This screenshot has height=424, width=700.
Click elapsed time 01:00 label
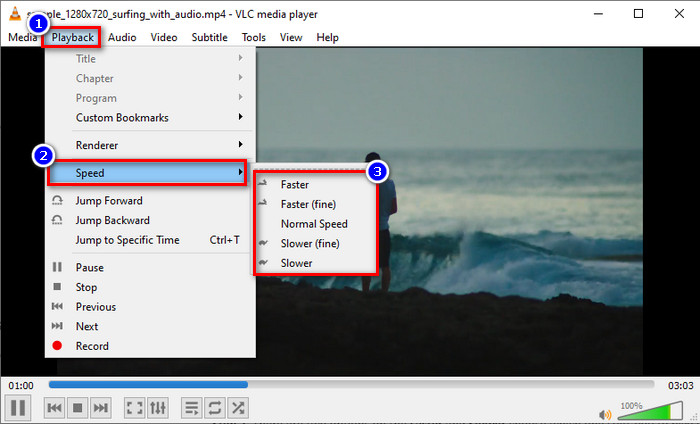coord(21,386)
